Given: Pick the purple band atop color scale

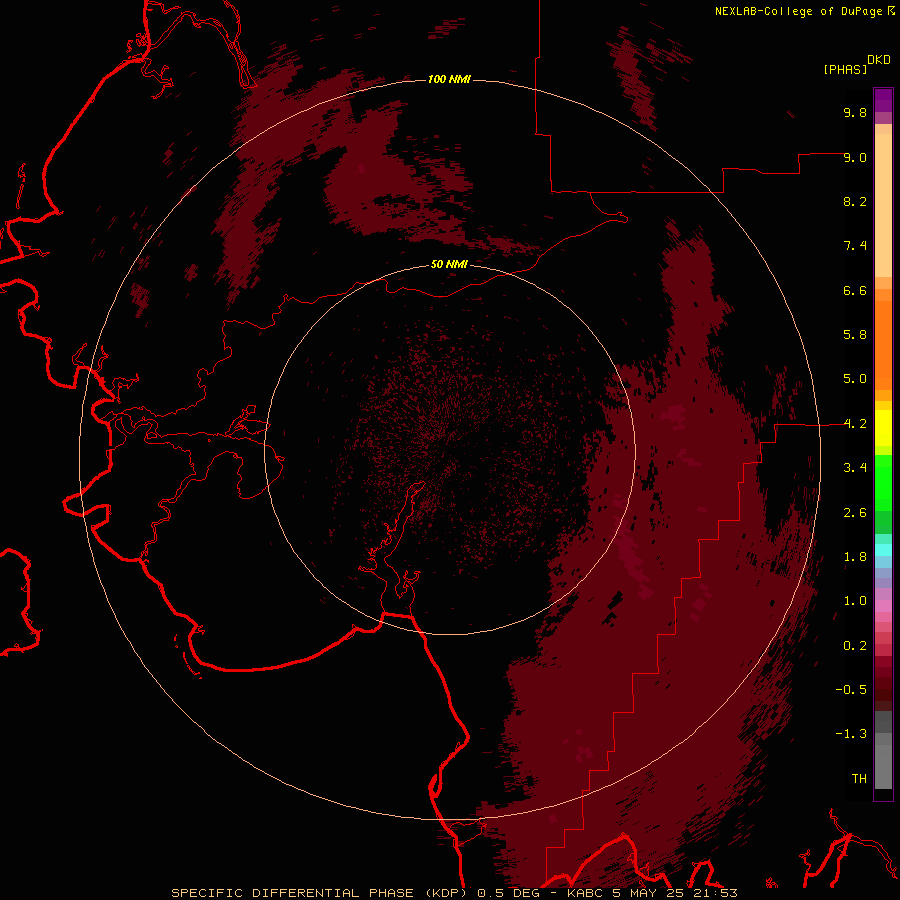Looking at the screenshot, I should point(883,100).
